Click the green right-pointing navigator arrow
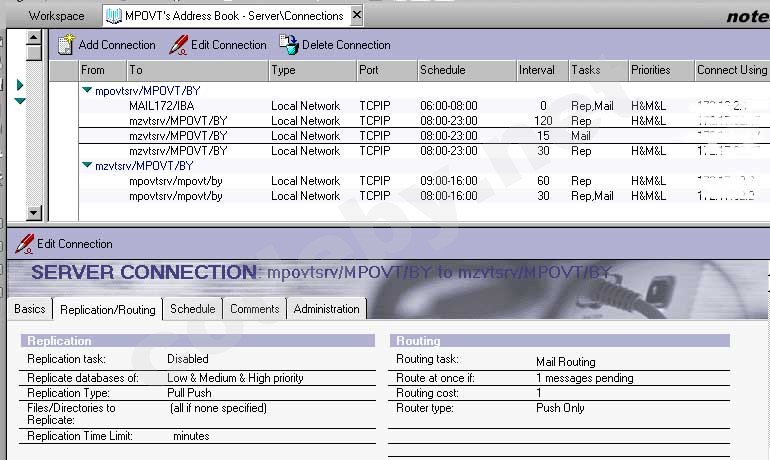The width and height of the screenshot is (770, 460). (x=19, y=85)
